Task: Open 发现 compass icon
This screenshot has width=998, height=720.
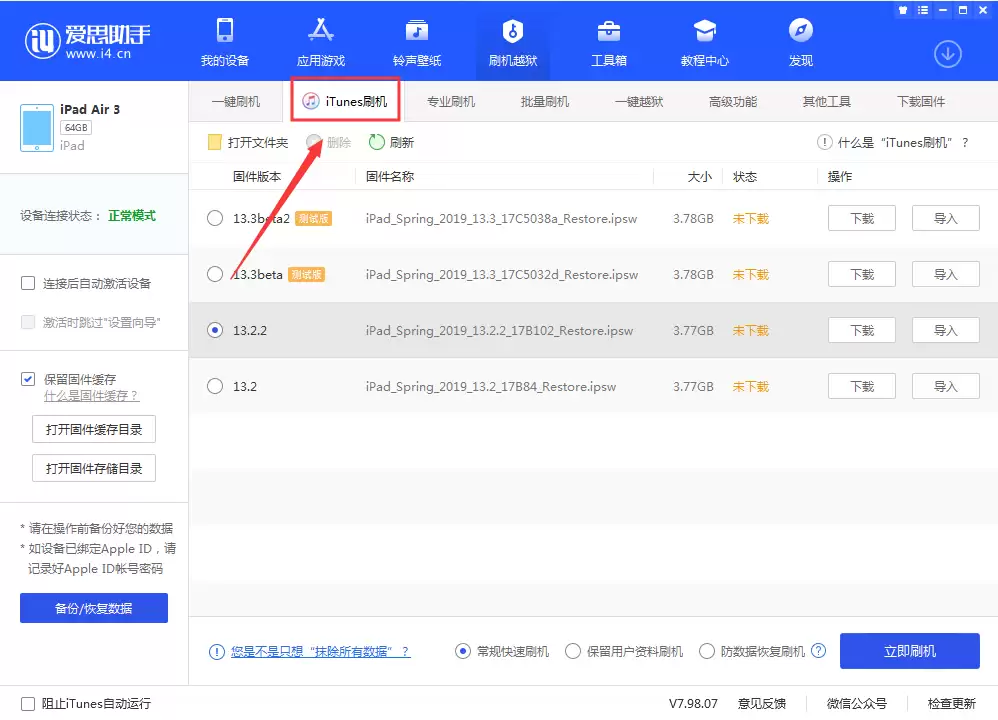Action: coord(801,30)
